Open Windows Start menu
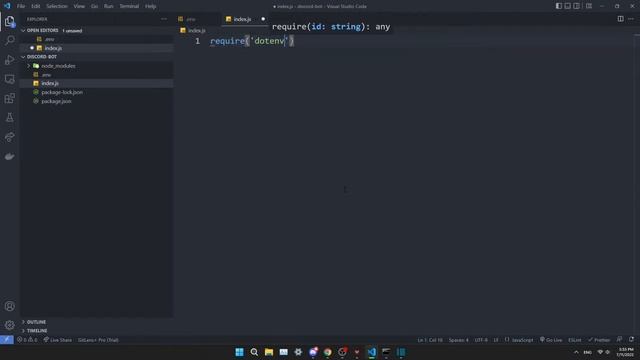Image resolution: width=640 pixels, height=360 pixels. pyautogui.click(x=240, y=352)
